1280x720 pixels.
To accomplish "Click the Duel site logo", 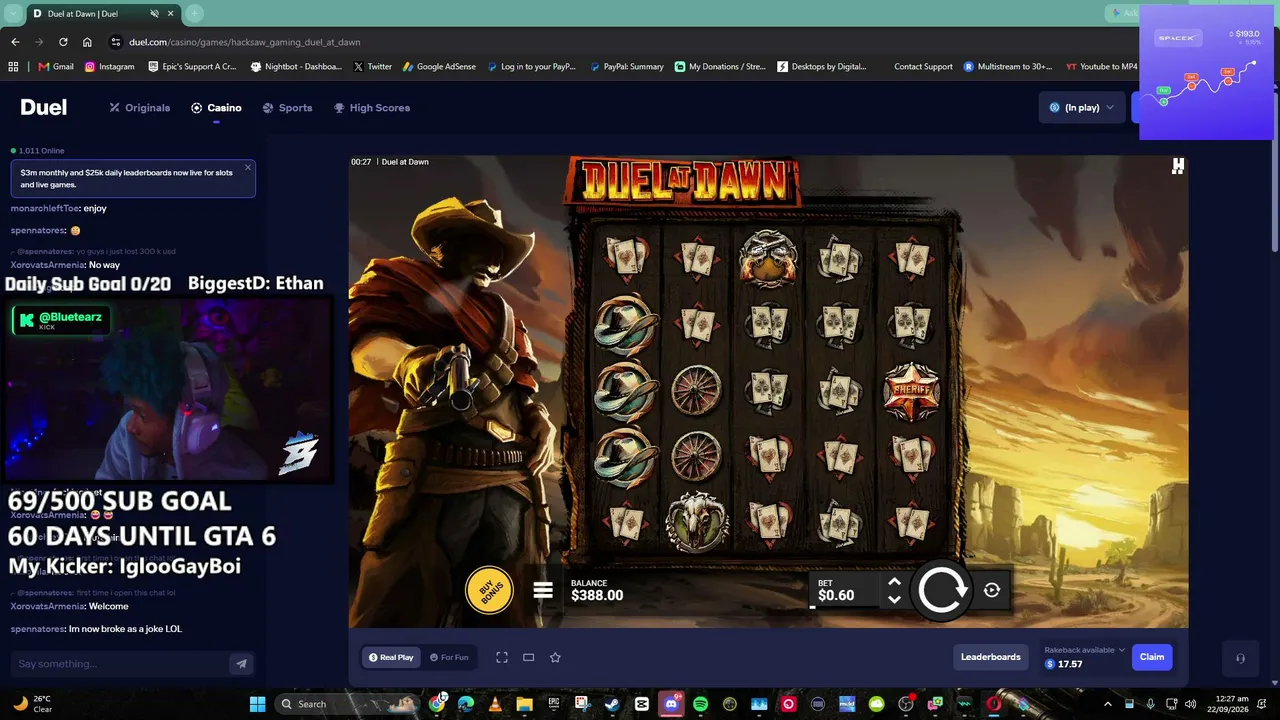I will pos(44,107).
